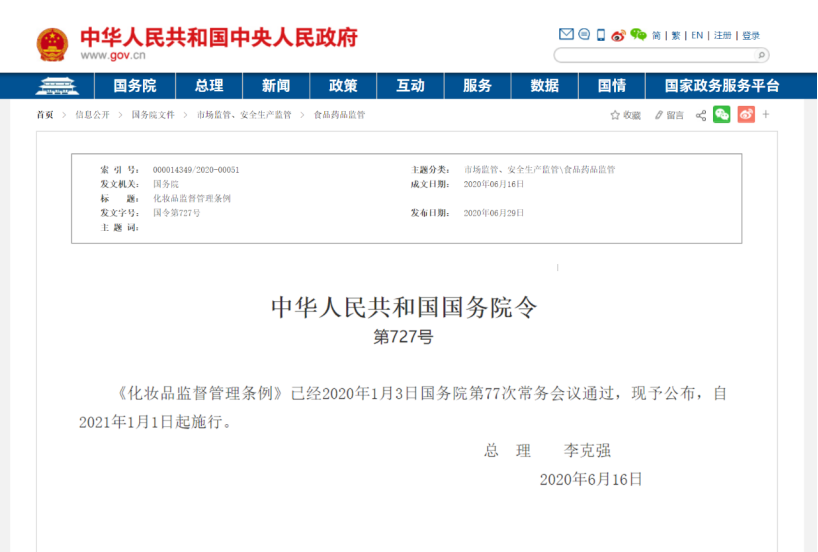Click the mail envelope icon in header
This screenshot has height=552, width=818.
[x=566, y=35]
